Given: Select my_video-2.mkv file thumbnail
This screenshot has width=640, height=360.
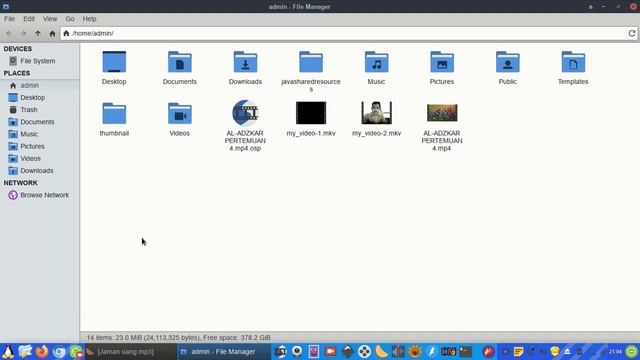Looking at the screenshot, I should click(x=376, y=113).
